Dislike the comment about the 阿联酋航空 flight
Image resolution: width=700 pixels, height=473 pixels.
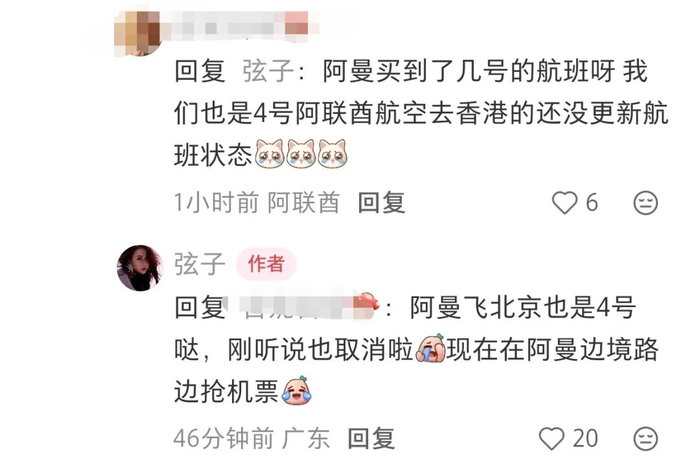point(646,203)
